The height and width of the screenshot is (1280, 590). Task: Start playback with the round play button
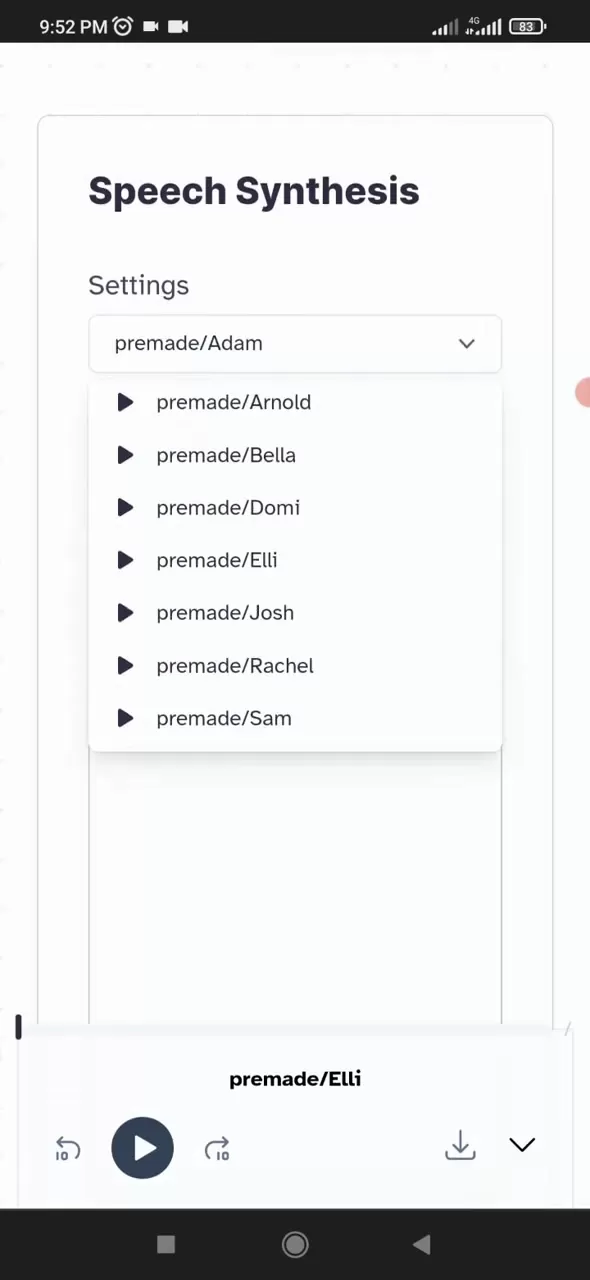click(142, 1148)
